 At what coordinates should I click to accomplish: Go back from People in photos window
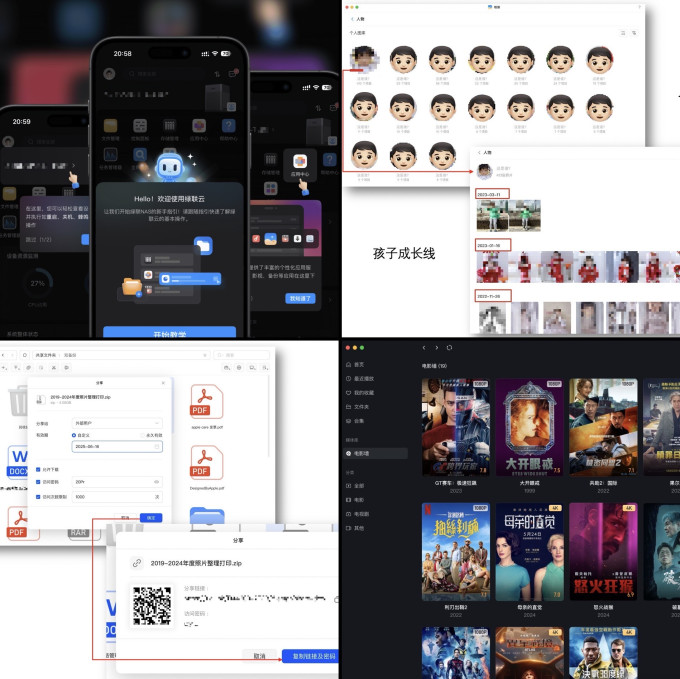[352, 19]
